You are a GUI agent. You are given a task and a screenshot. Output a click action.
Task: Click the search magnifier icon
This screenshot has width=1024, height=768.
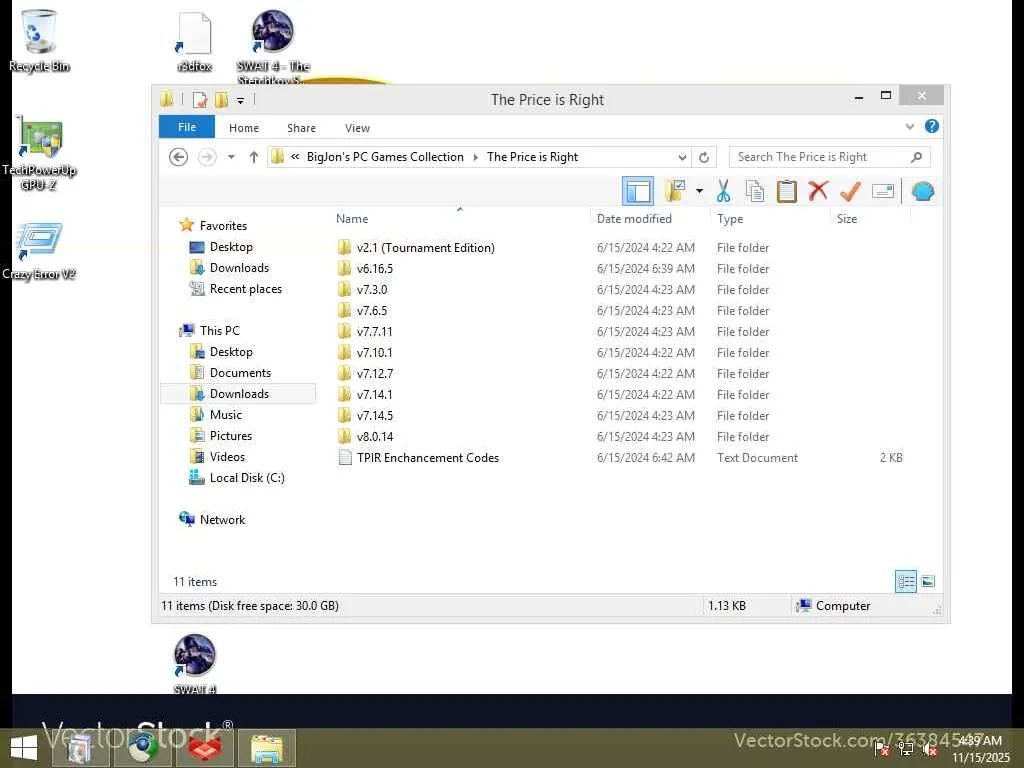[x=916, y=157]
